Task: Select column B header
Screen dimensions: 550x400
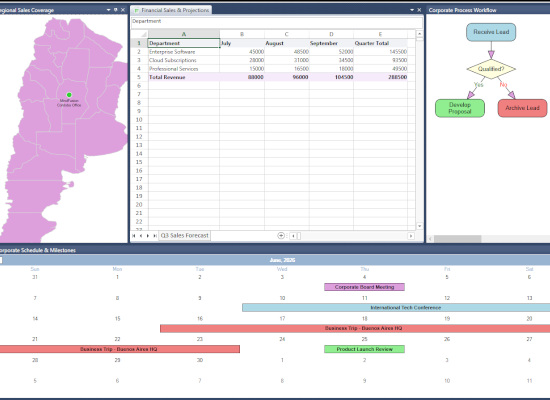Action: click(242, 34)
